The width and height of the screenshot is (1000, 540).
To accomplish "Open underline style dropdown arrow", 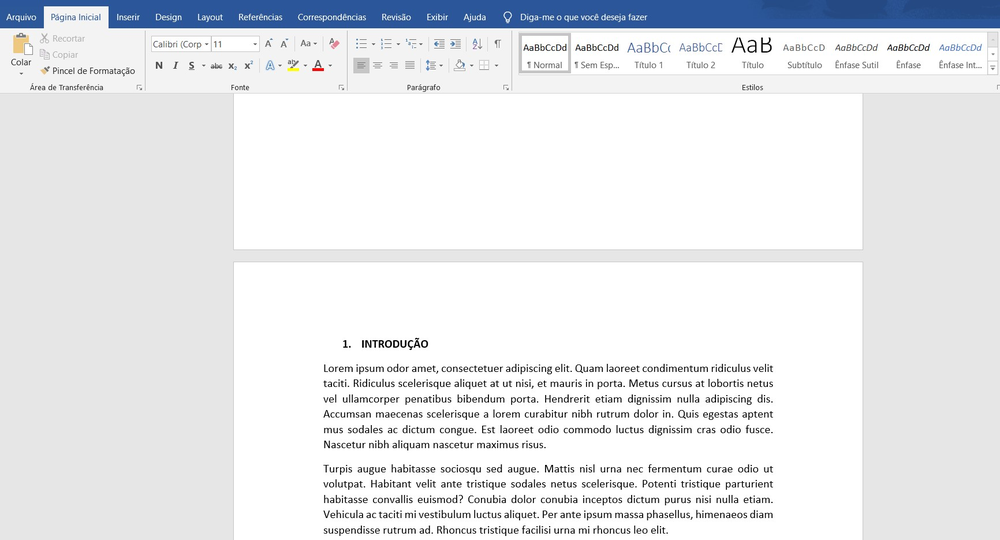I will [x=203, y=66].
